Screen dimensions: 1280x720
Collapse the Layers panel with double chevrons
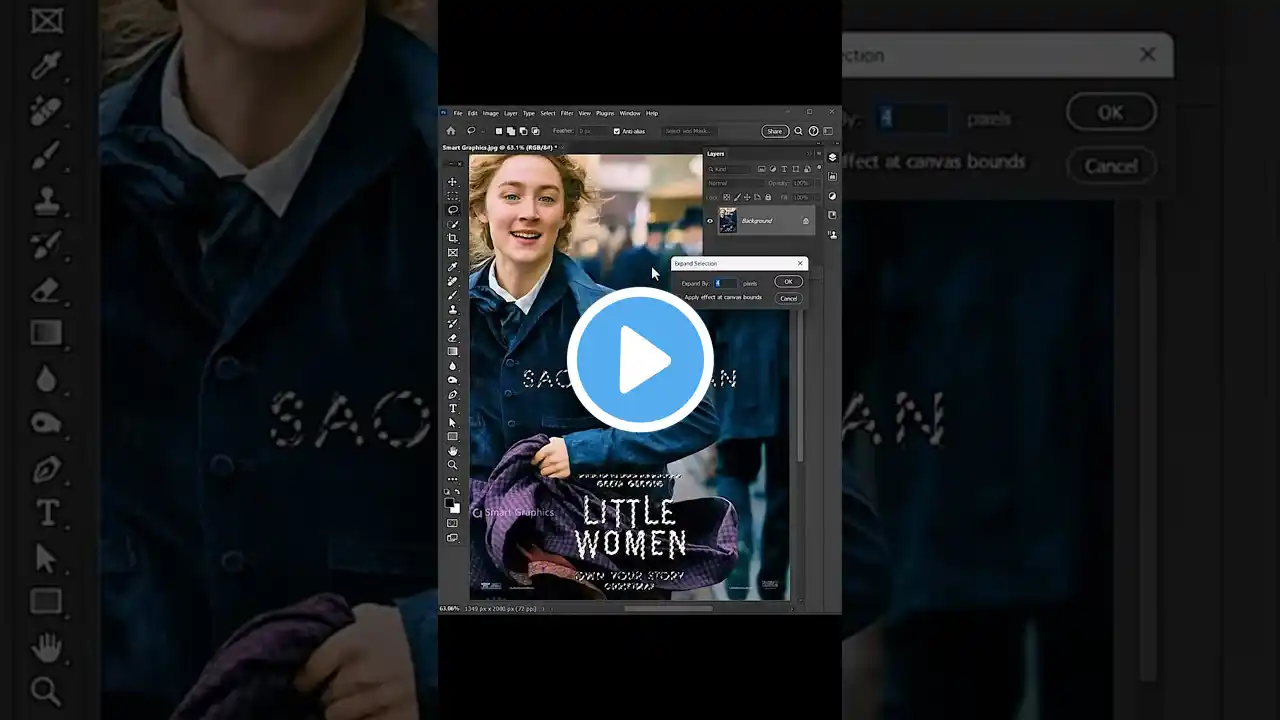point(809,154)
